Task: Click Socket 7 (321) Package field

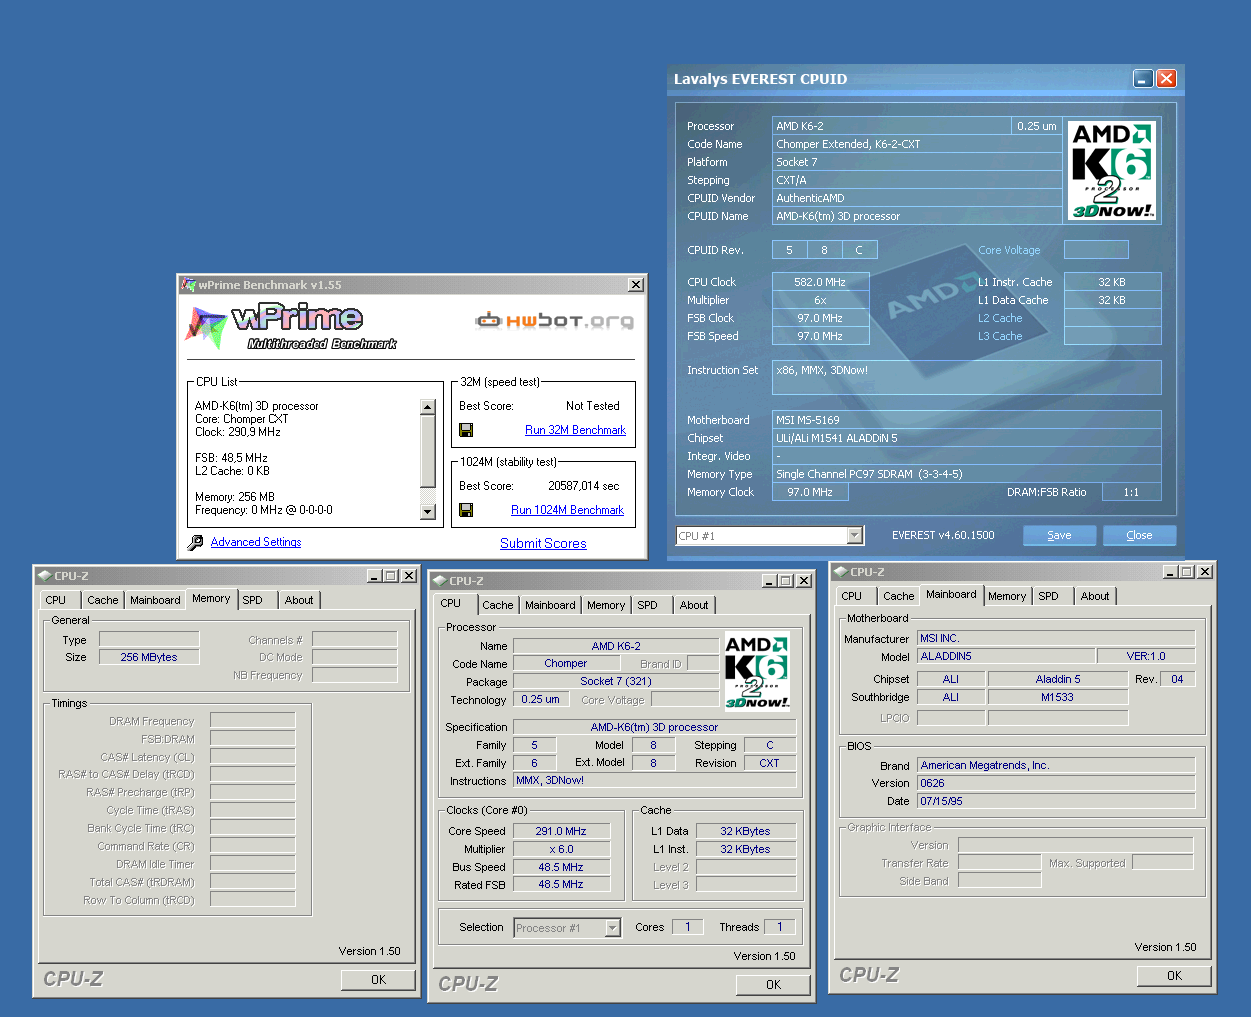Action: pos(616,681)
